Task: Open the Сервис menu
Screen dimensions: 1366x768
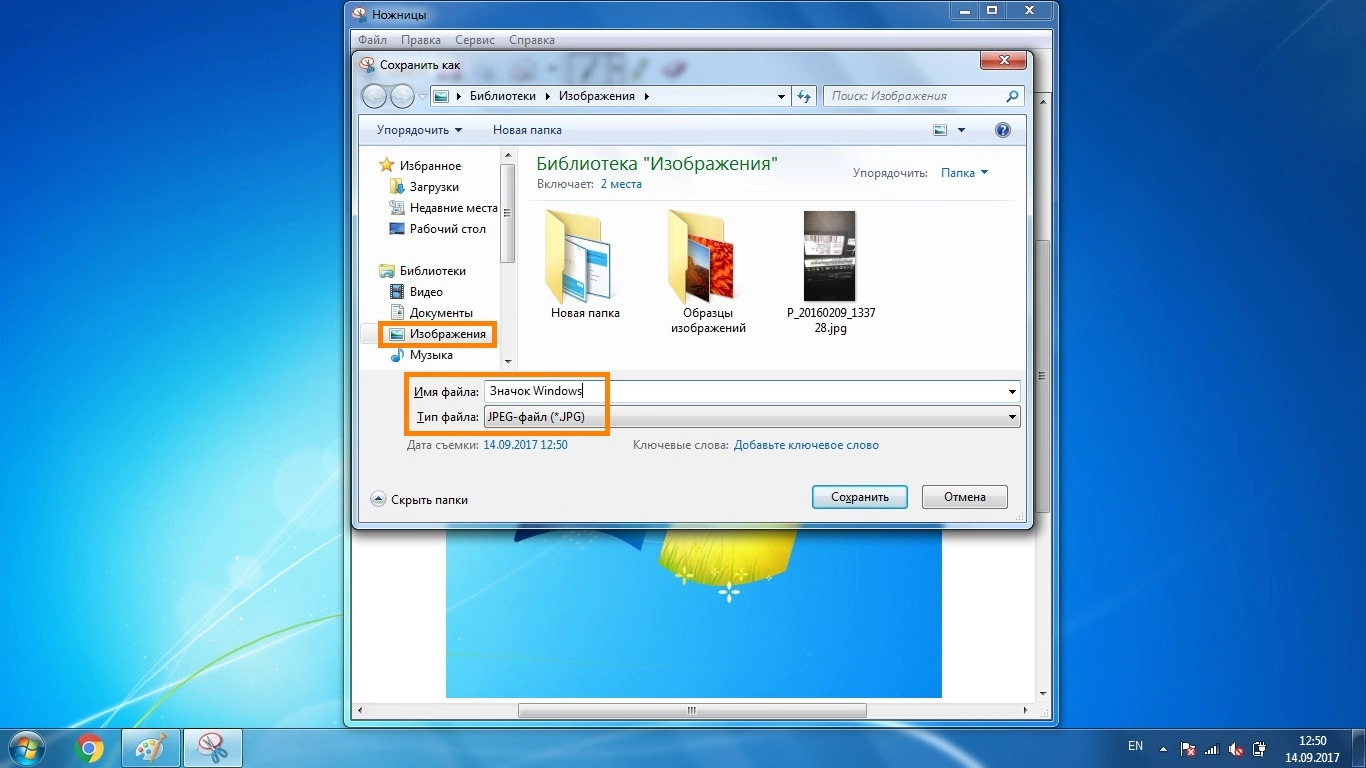Action: click(x=474, y=39)
